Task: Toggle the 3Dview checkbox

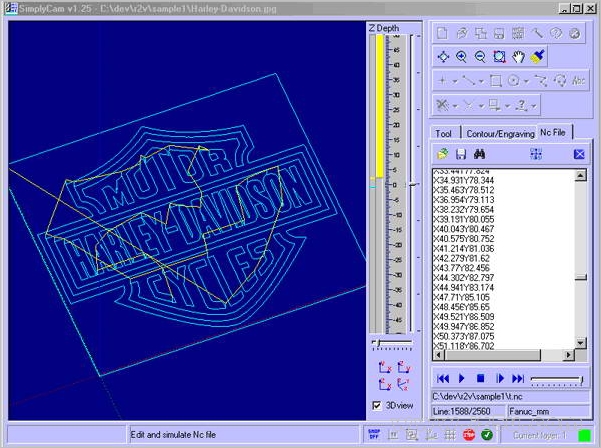Action: [x=376, y=405]
